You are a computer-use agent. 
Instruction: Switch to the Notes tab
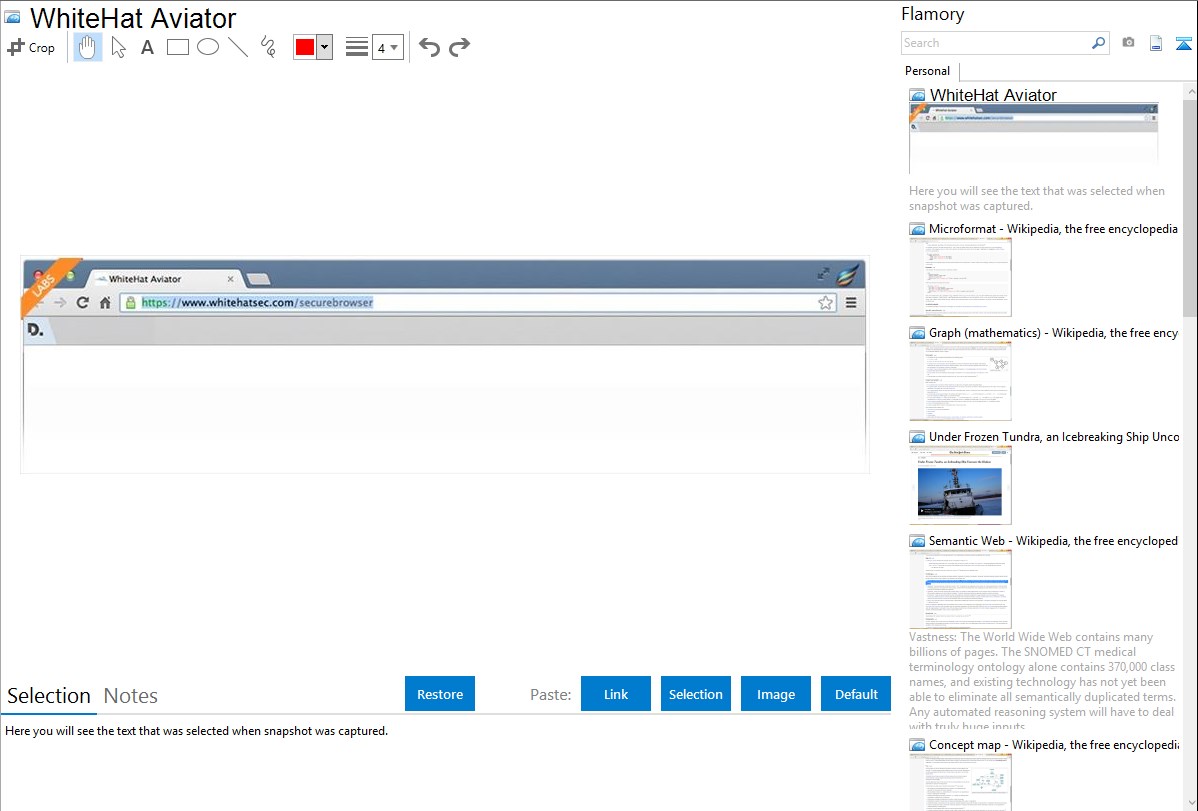pyautogui.click(x=131, y=696)
